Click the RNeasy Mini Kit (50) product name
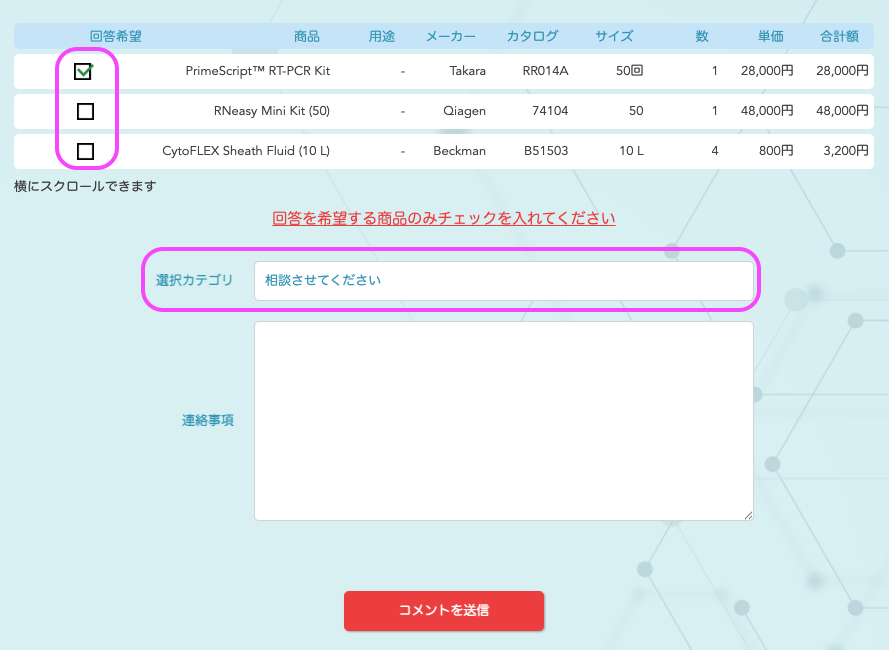889x650 pixels. coord(272,111)
